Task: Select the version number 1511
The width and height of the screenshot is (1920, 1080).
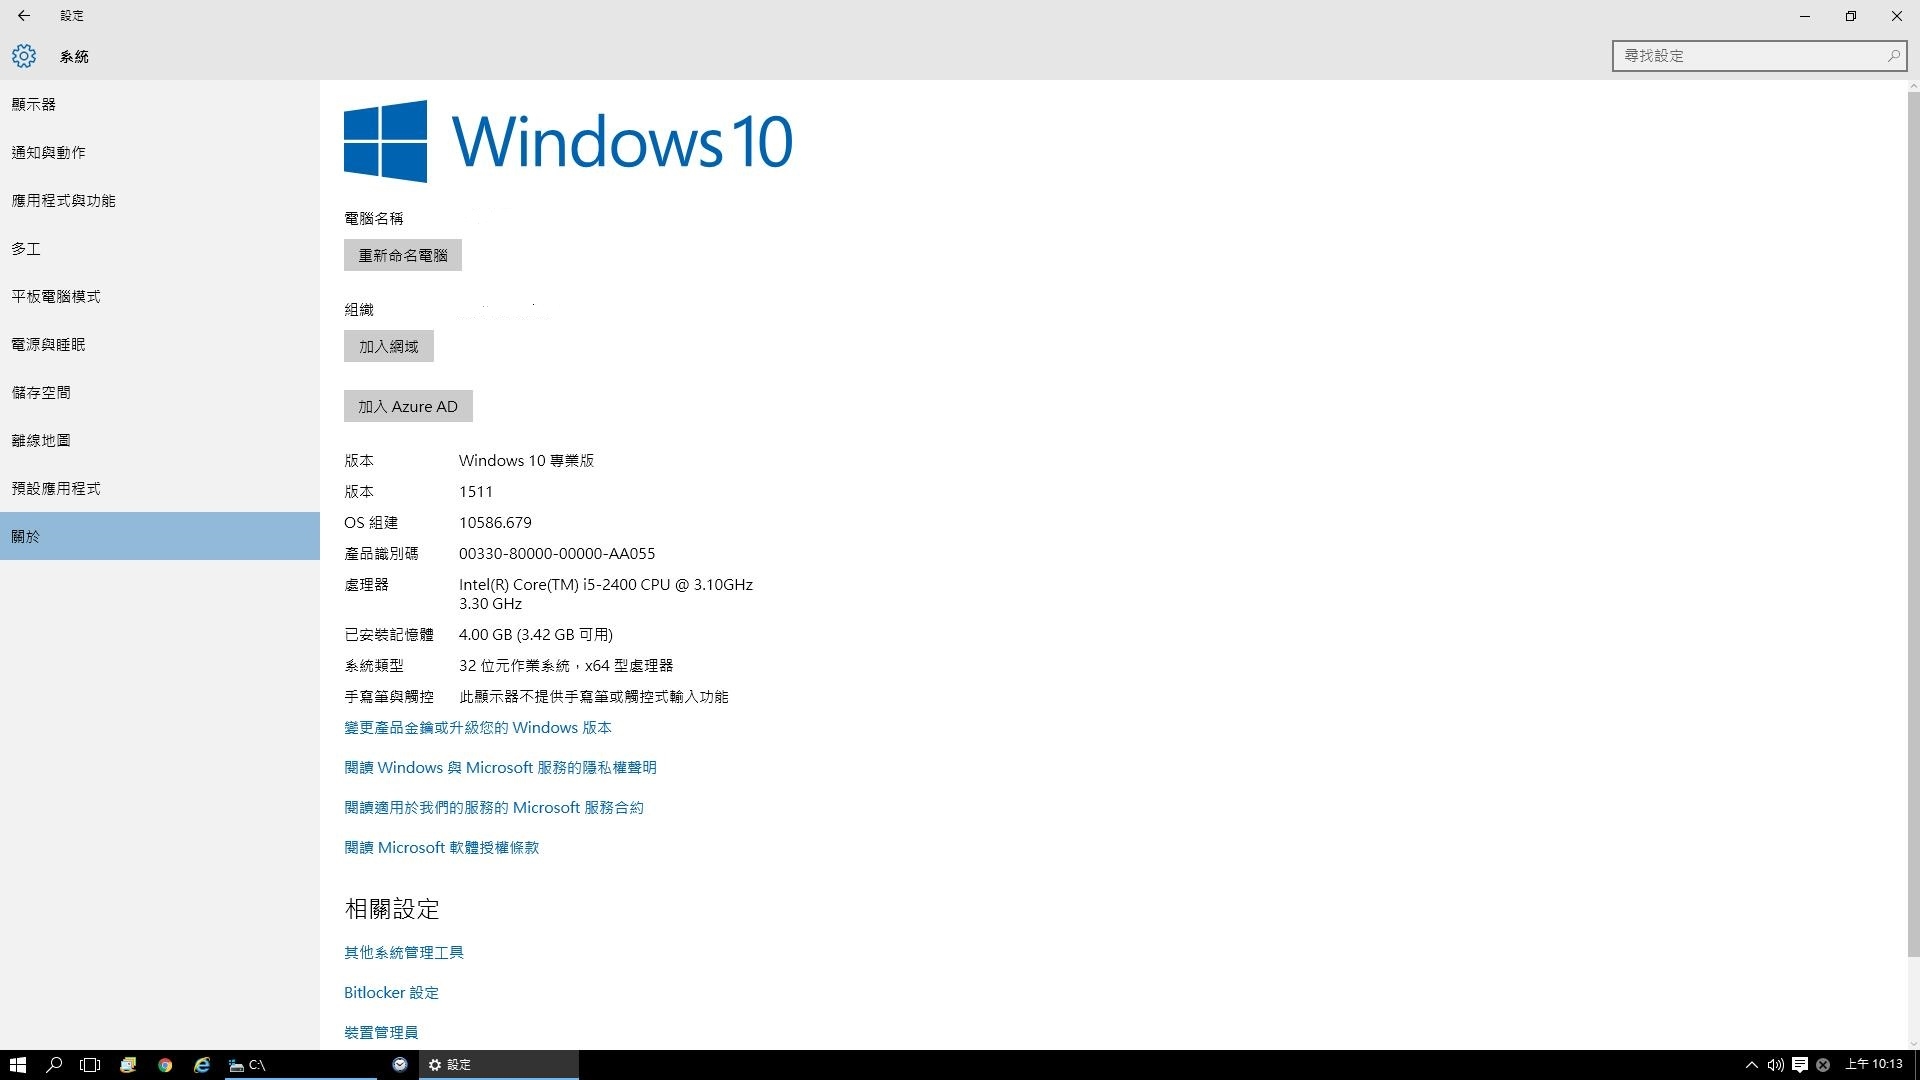Action: (x=476, y=491)
